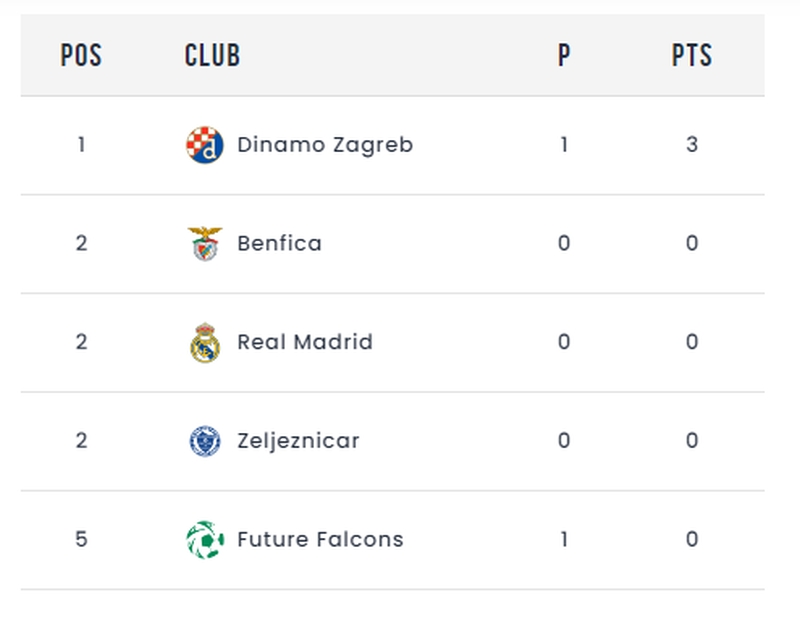The width and height of the screenshot is (800, 619).
Task: Sort by the P played header
Action: (x=564, y=55)
